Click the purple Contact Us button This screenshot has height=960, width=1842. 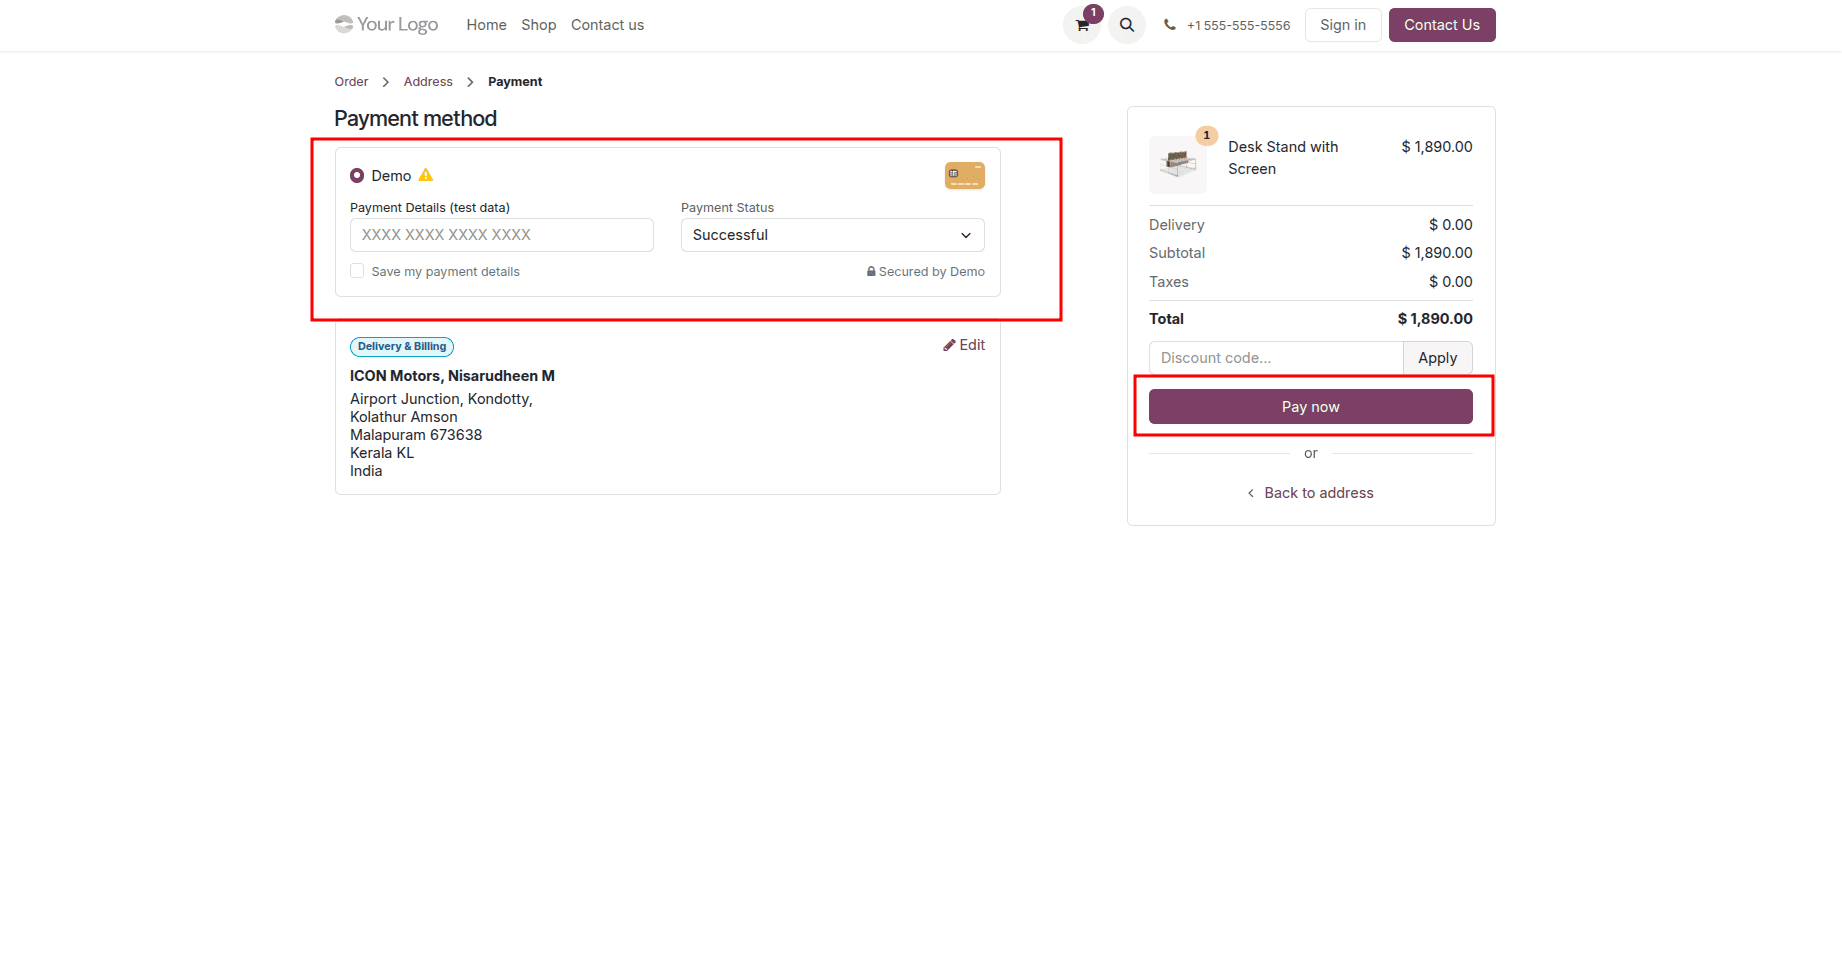click(1442, 25)
